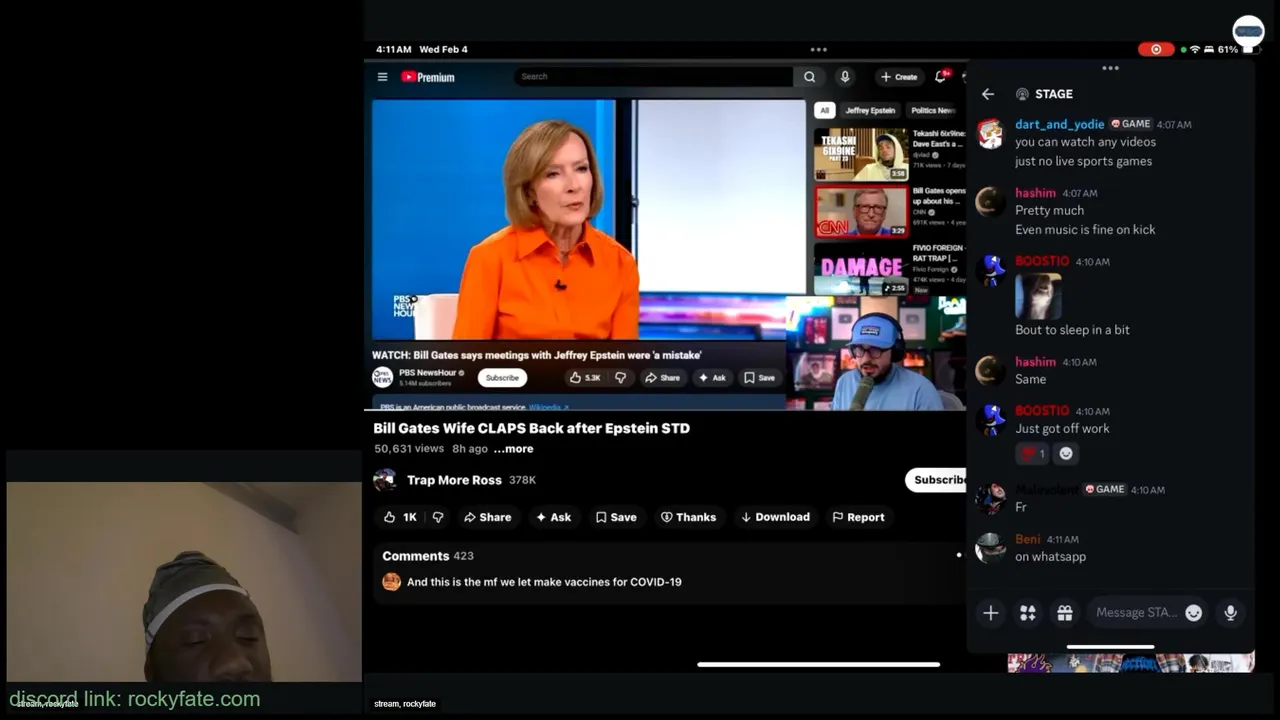Click the magnifier search button

click(809, 77)
